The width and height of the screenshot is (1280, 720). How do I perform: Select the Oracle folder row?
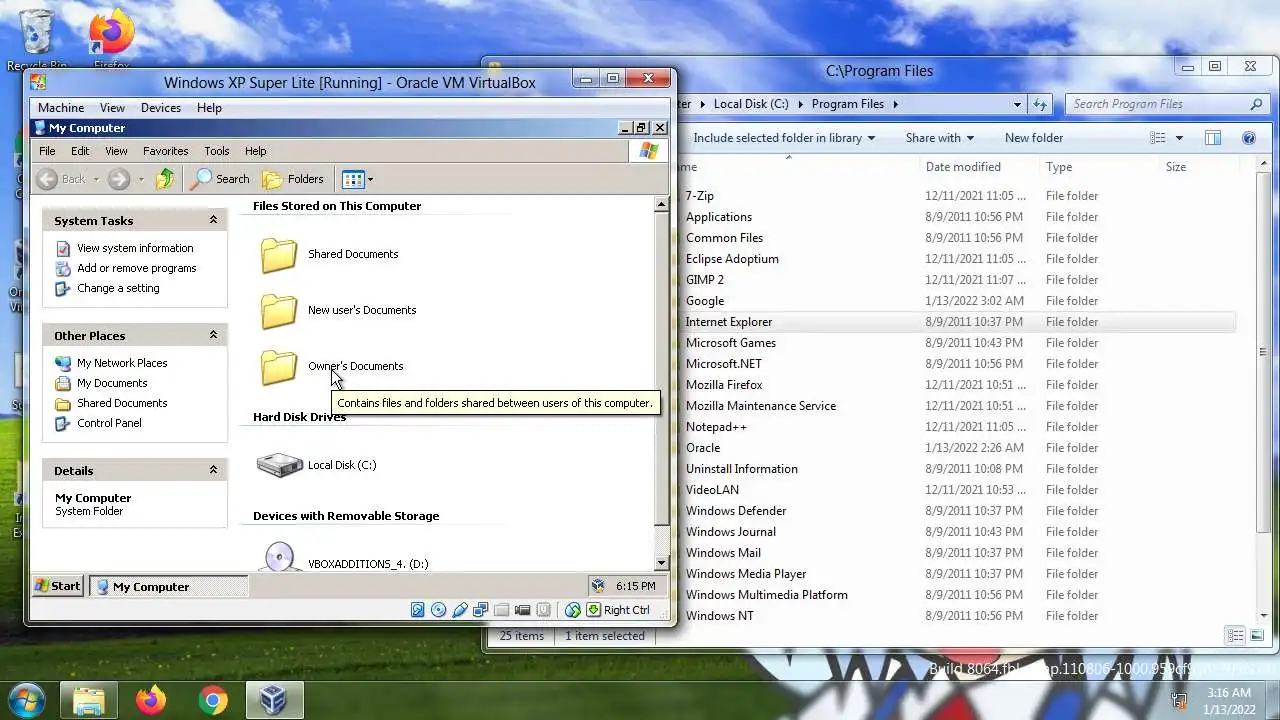(956, 448)
